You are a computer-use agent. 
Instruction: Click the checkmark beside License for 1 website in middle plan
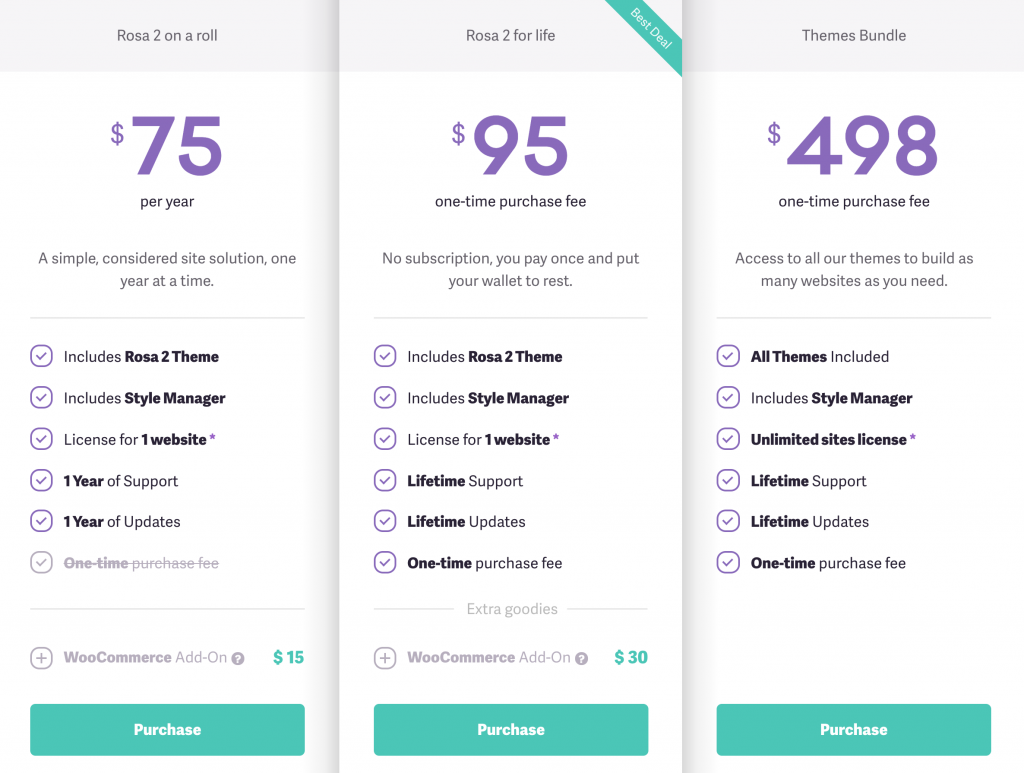tap(385, 439)
